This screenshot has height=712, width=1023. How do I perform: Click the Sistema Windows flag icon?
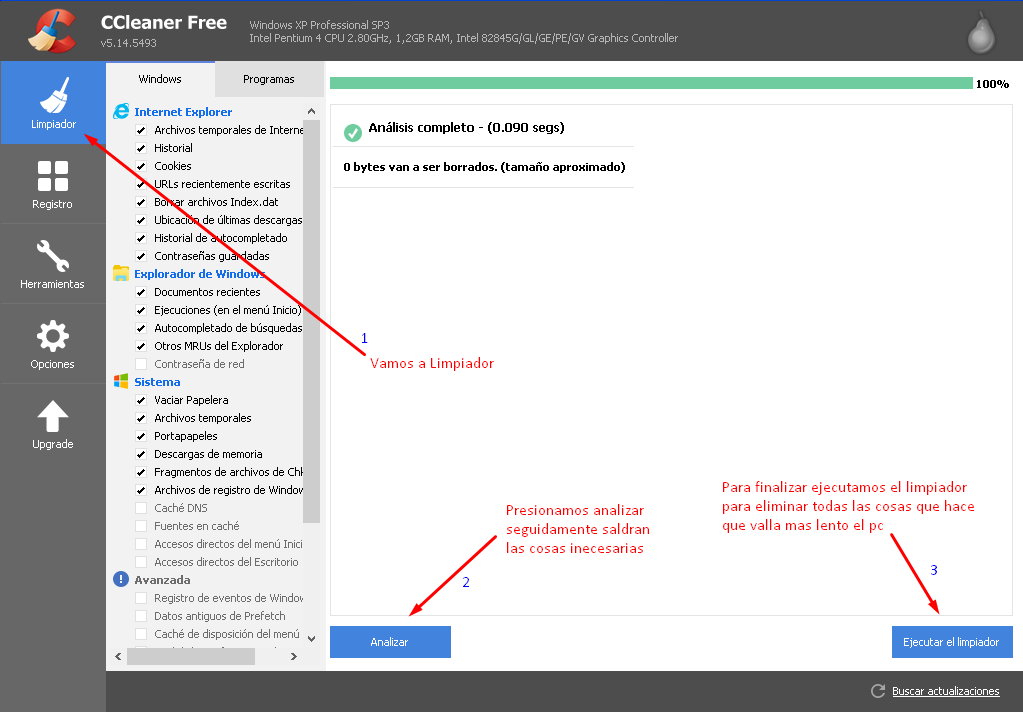click(121, 381)
